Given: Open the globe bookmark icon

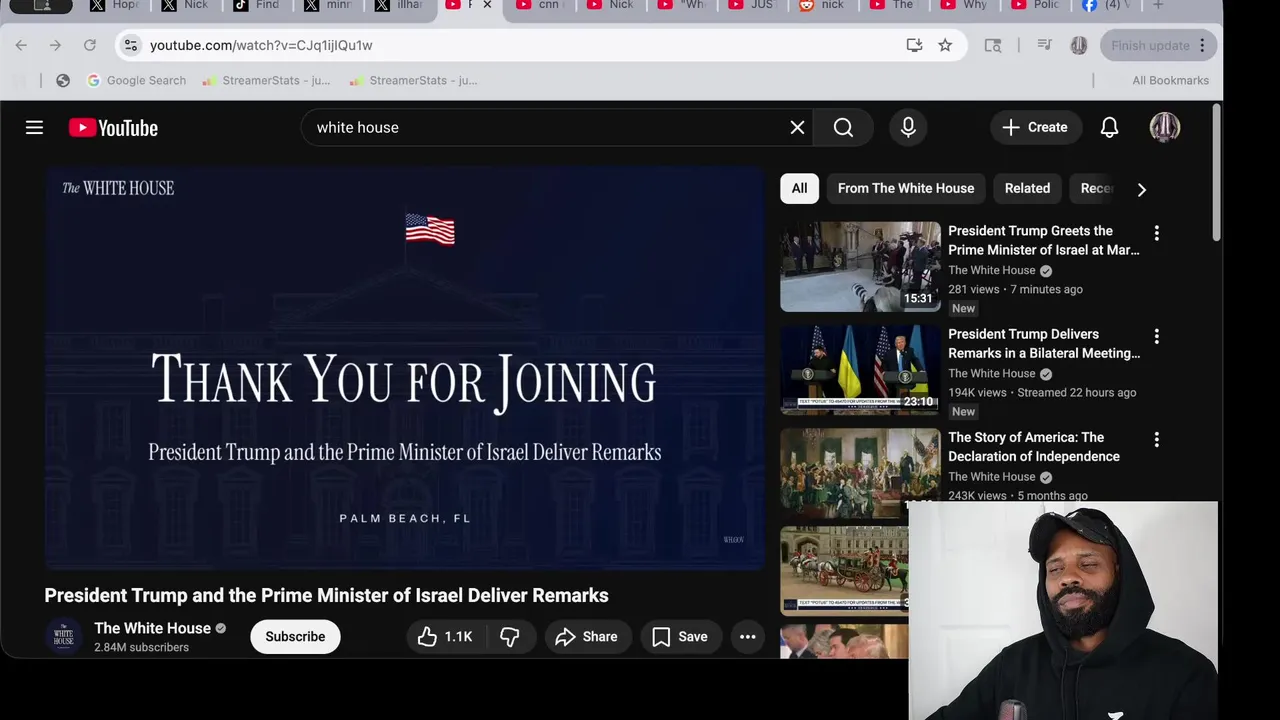Looking at the screenshot, I should (63, 80).
